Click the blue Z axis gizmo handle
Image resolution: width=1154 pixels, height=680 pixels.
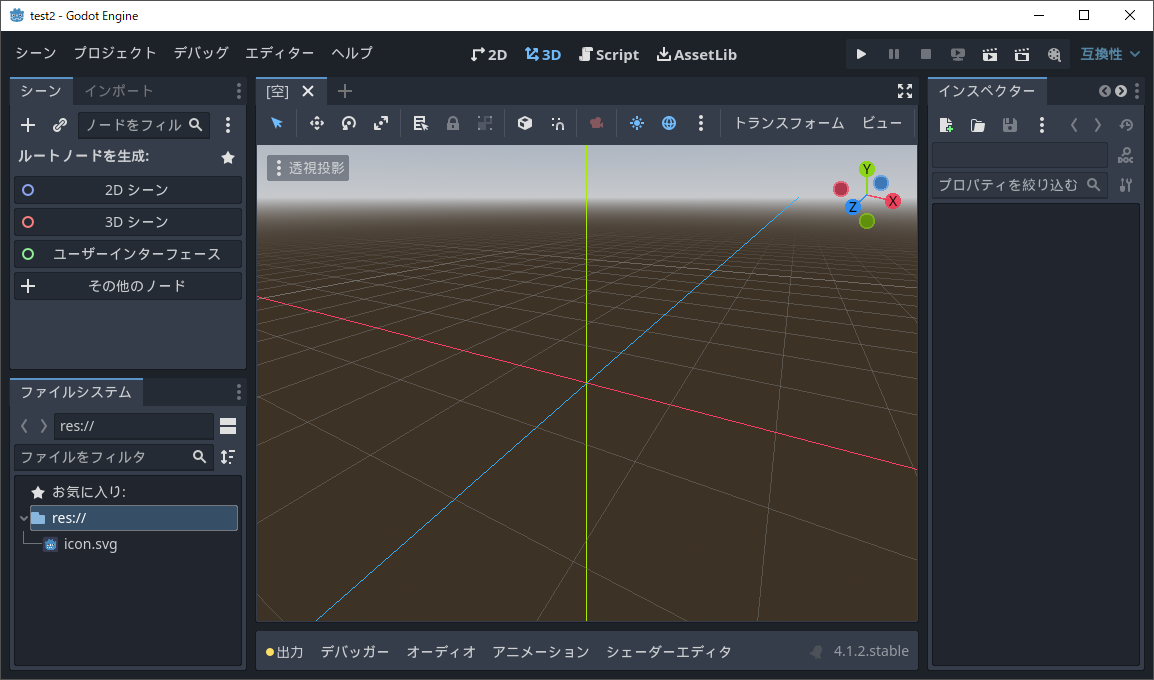[x=852, y=207]
